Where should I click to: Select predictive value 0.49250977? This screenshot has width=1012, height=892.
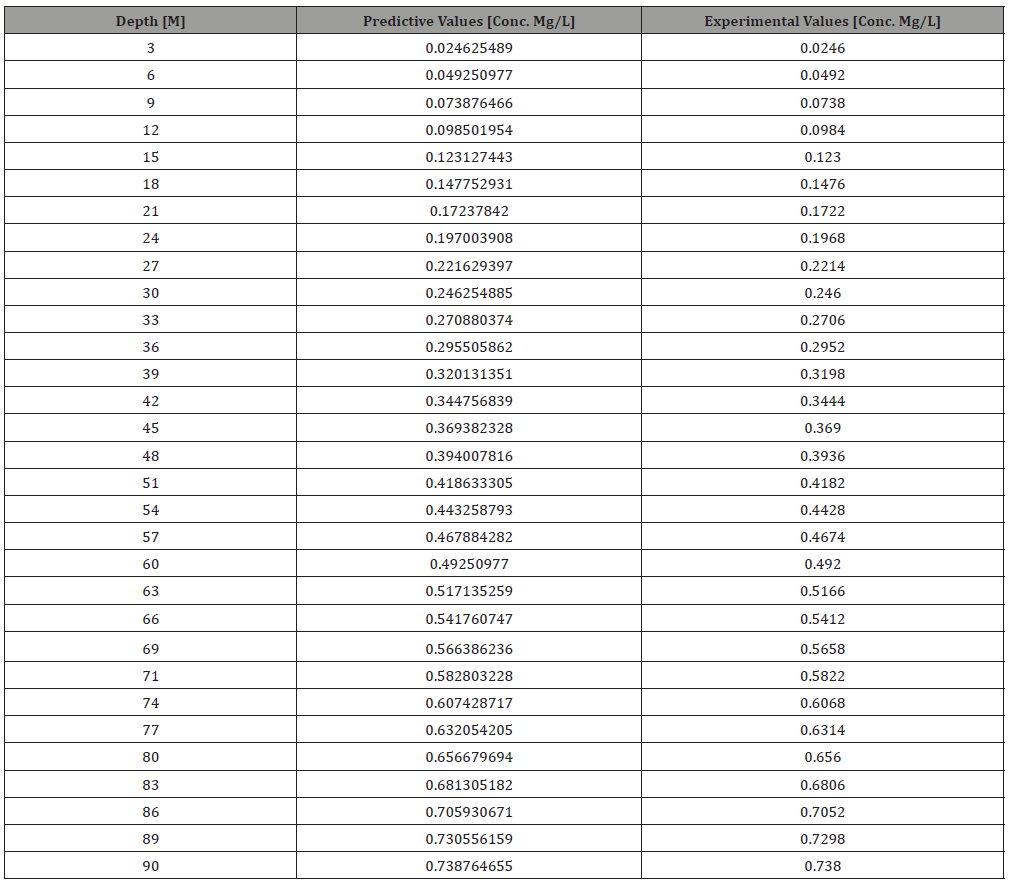469,565
